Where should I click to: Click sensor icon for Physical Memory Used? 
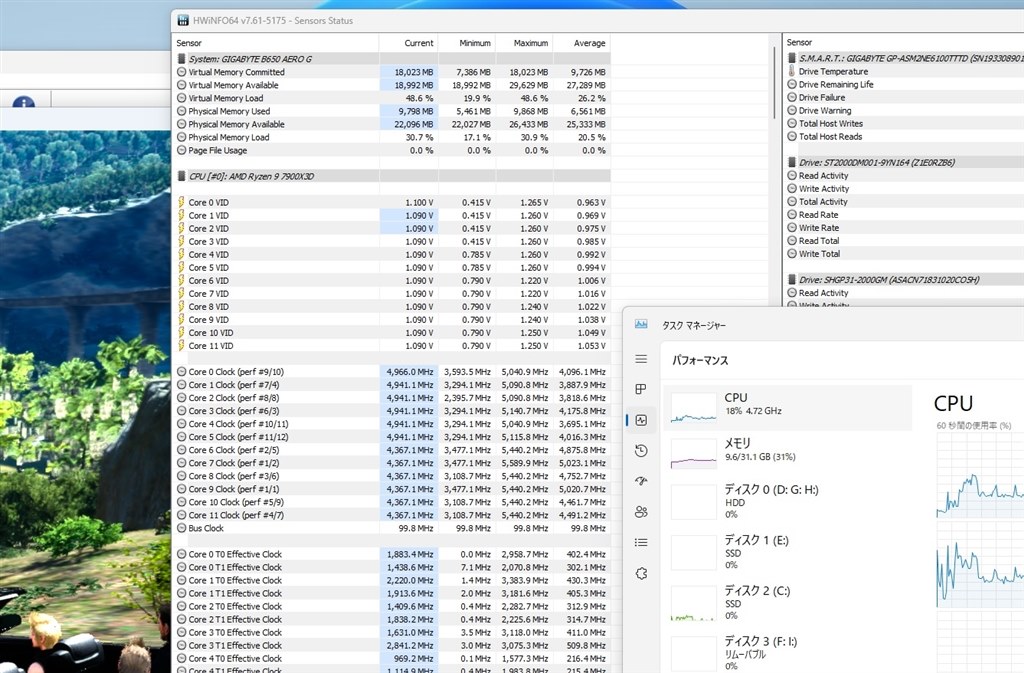182,111
